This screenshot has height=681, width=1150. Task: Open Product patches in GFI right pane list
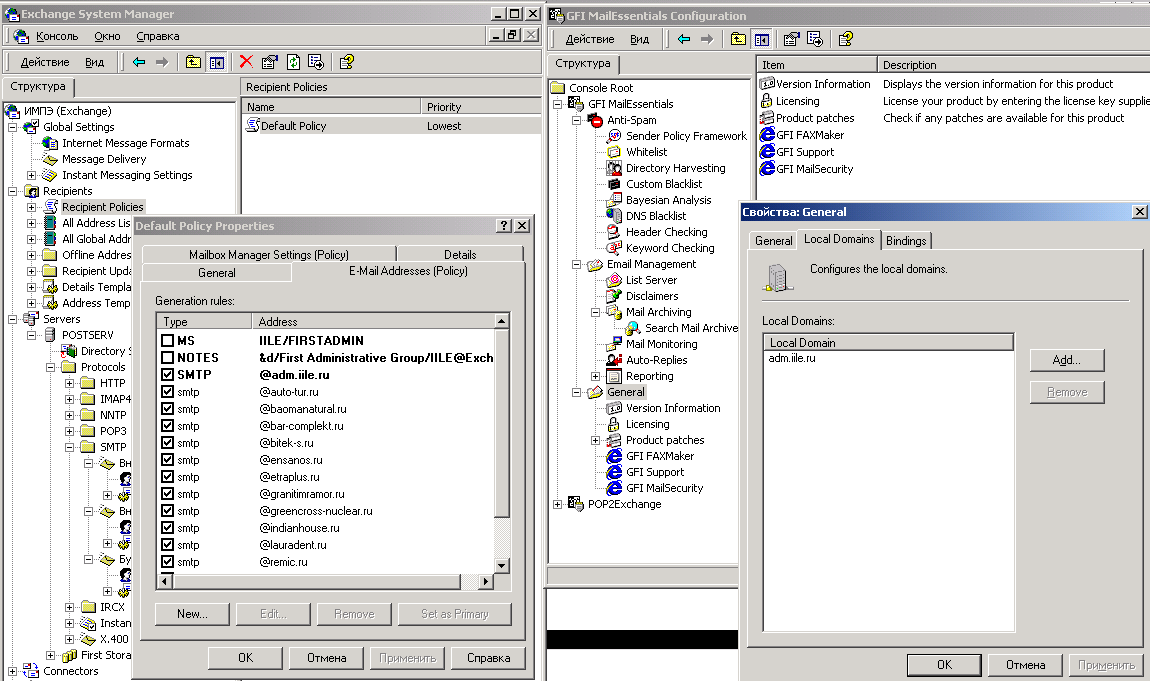(815, 119)
